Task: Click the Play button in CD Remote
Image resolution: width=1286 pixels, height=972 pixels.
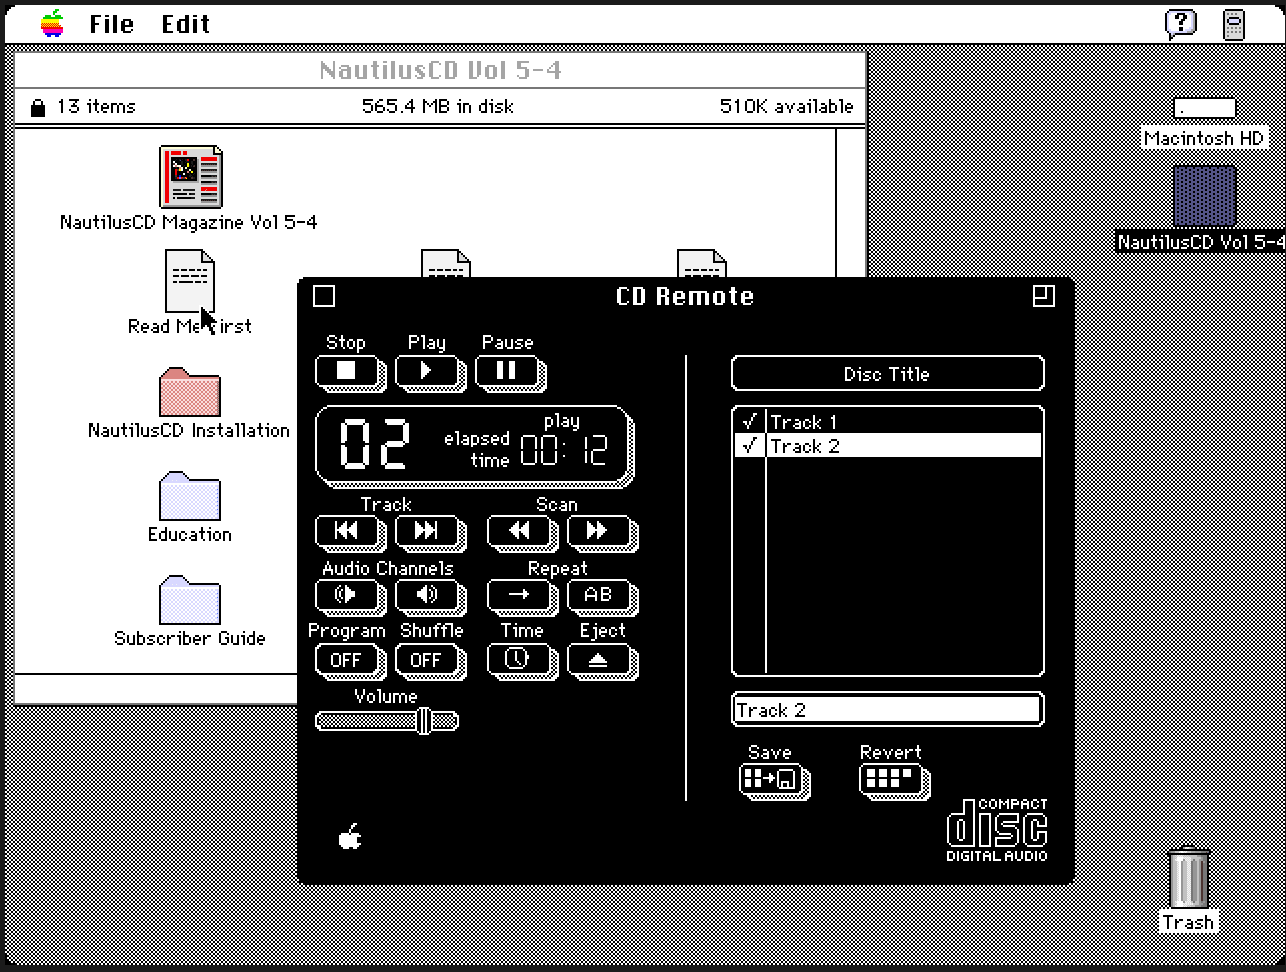Action: (429, 372)
